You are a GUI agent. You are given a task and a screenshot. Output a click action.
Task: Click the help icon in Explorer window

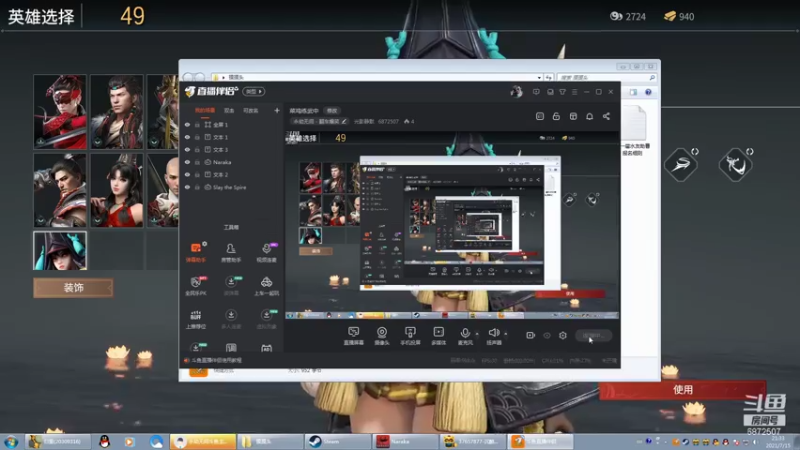648,92
